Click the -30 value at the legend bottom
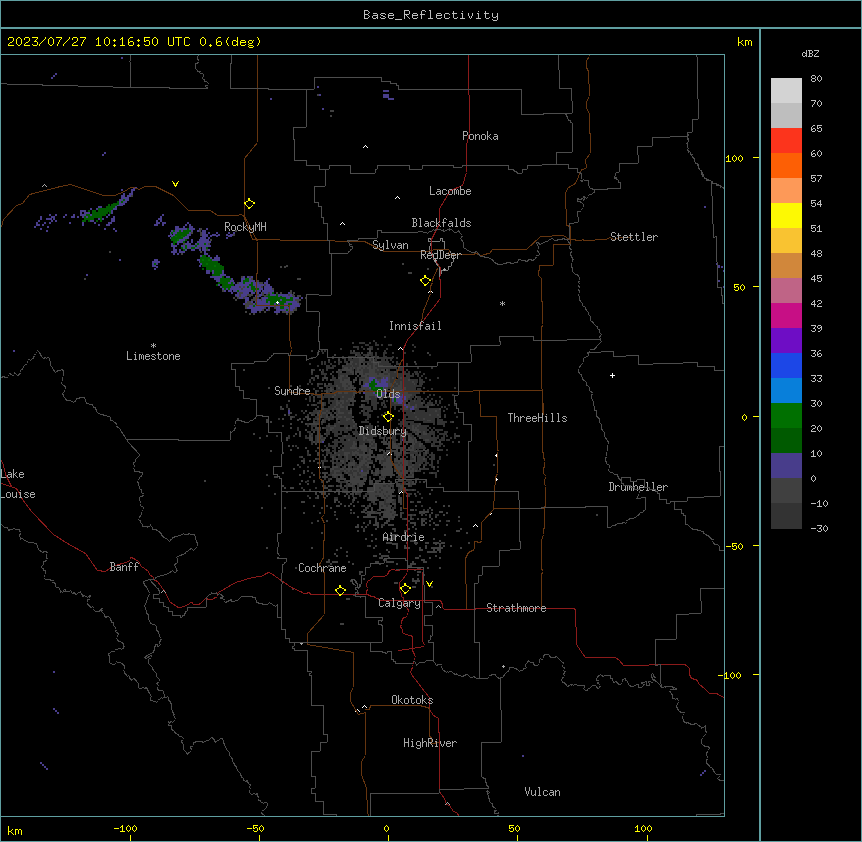 click(x=819, y=528)
